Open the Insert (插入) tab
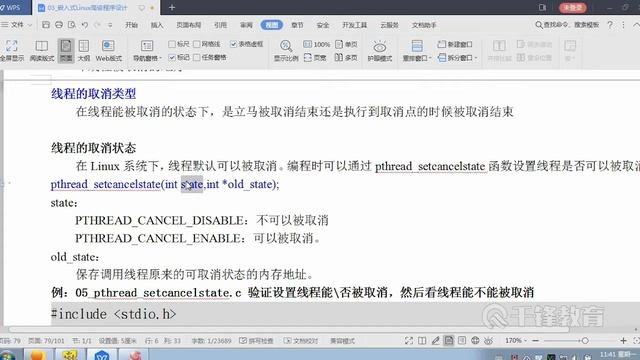The image size is (640, 360). [157, 25]
